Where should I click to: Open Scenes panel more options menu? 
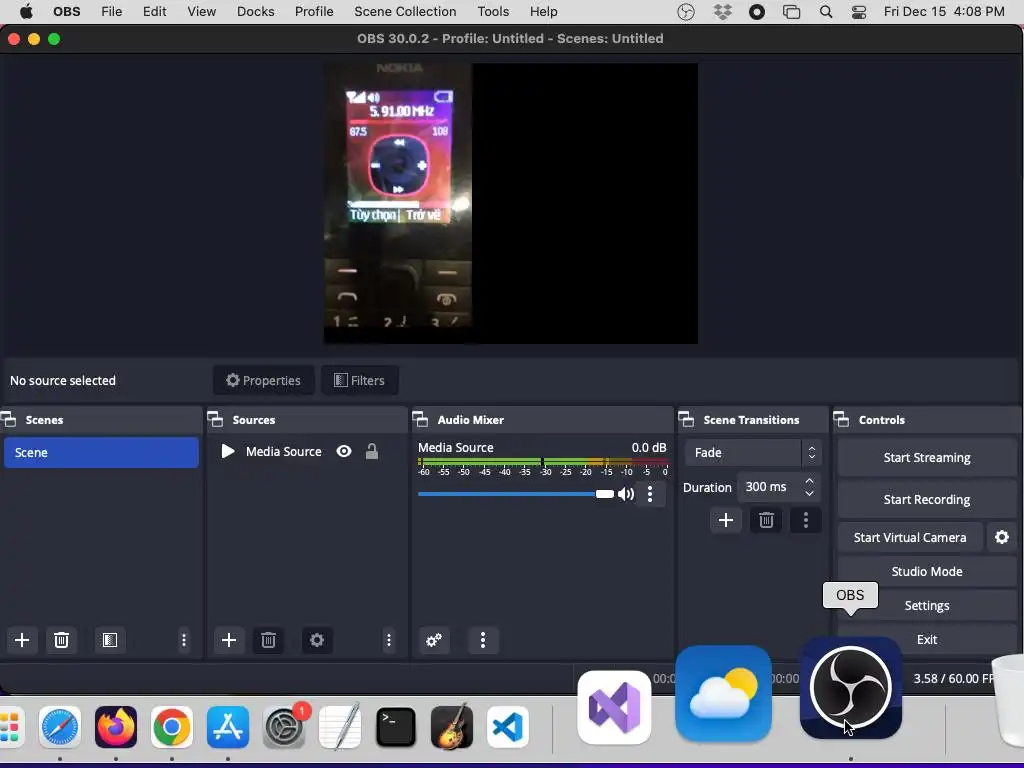tap(184, 640)
